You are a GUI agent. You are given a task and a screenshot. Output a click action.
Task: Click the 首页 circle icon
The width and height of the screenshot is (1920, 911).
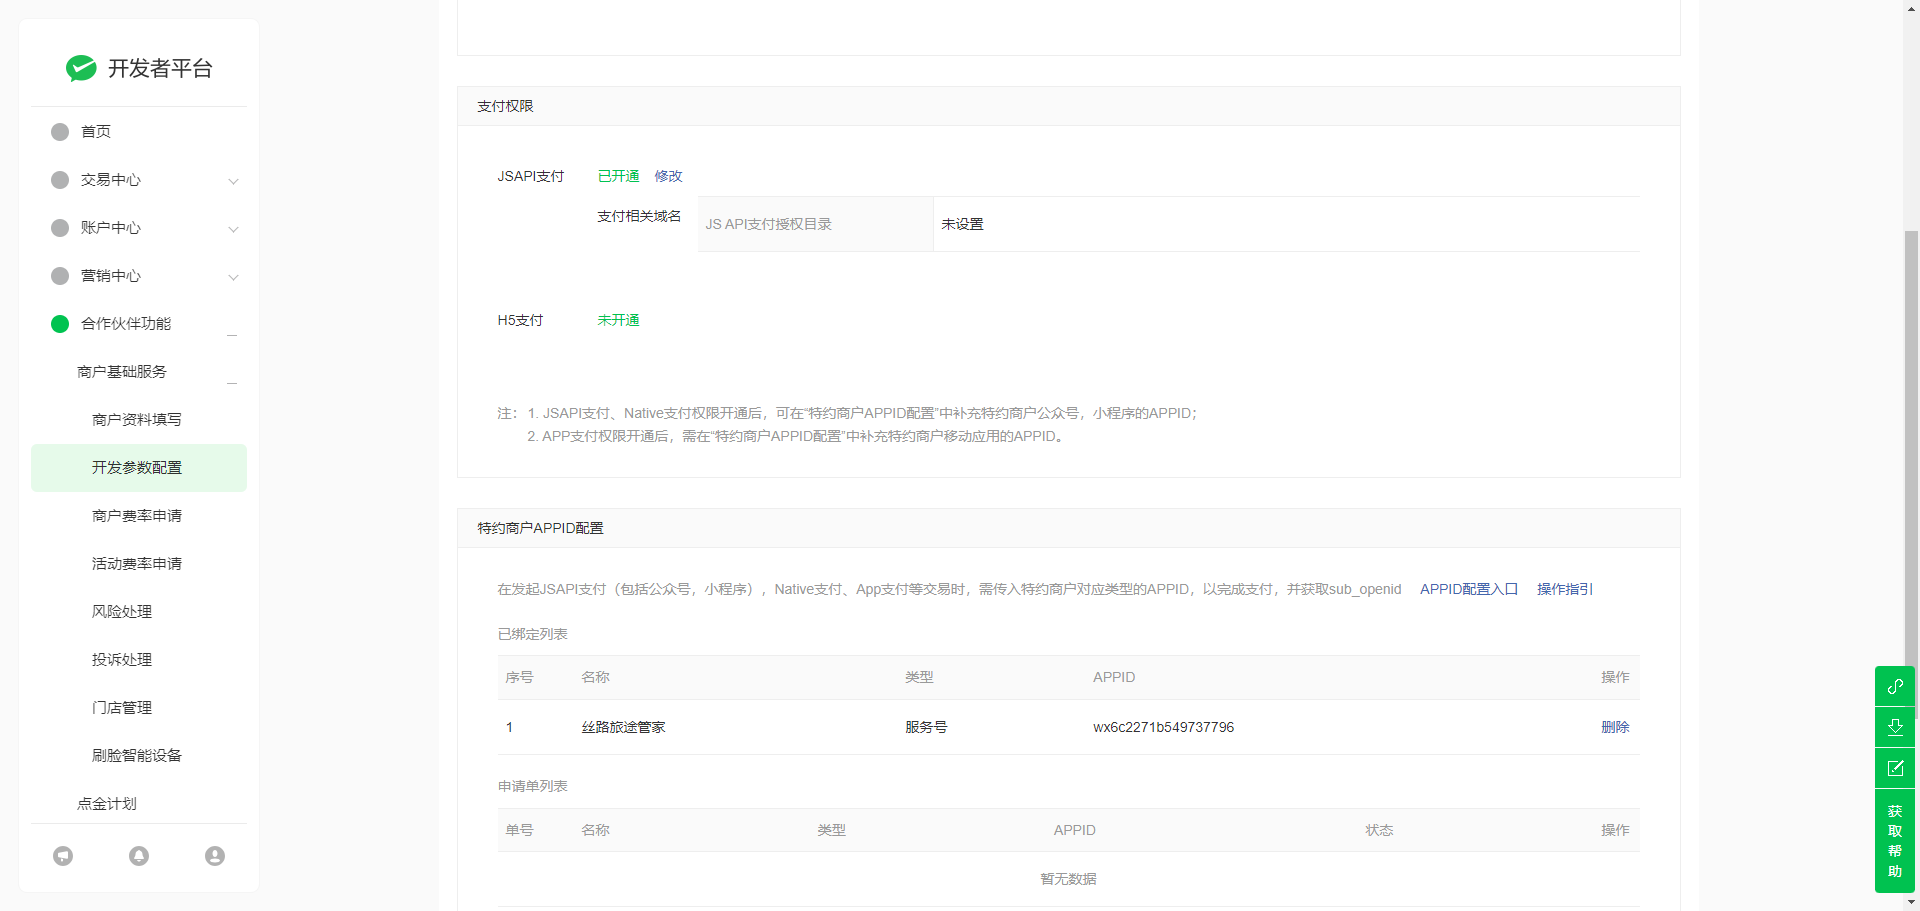click(60, 132)
